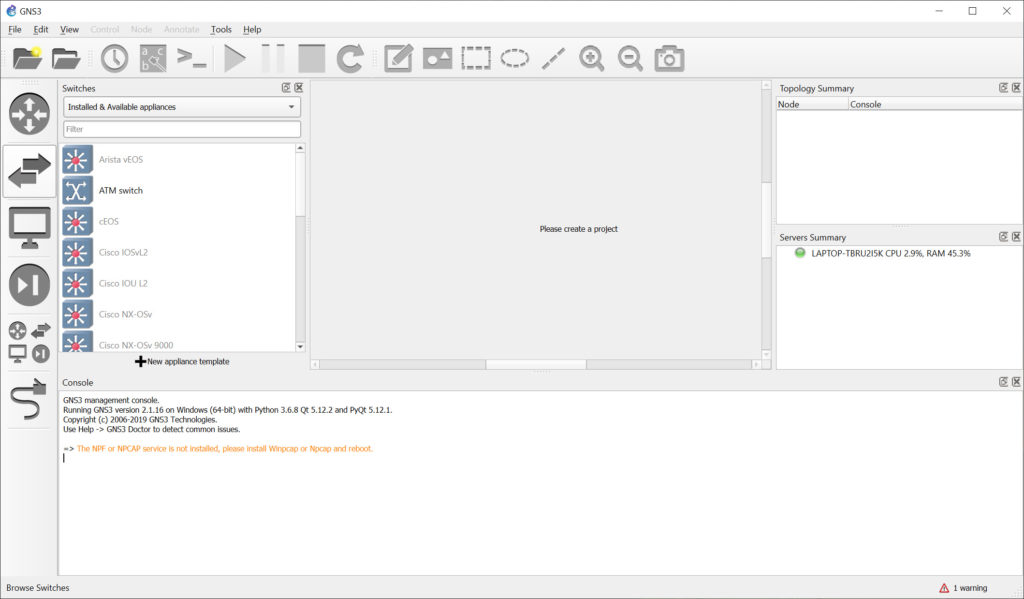Open snapshot manager clock icon

tap(114, 59)
